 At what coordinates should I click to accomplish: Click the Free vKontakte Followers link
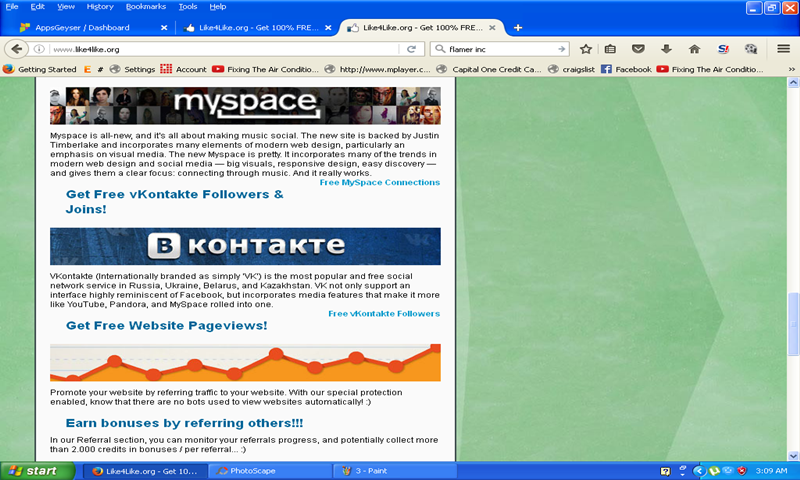(383, 313)
